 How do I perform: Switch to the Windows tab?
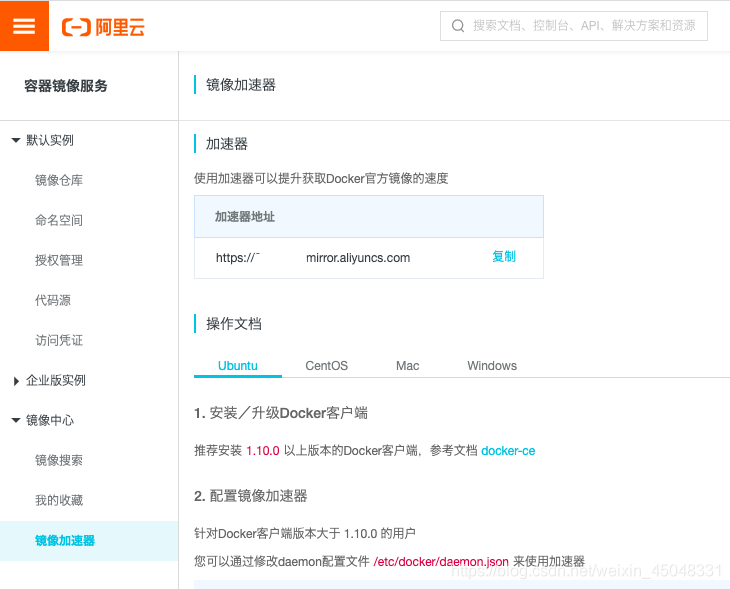[492, 366]
